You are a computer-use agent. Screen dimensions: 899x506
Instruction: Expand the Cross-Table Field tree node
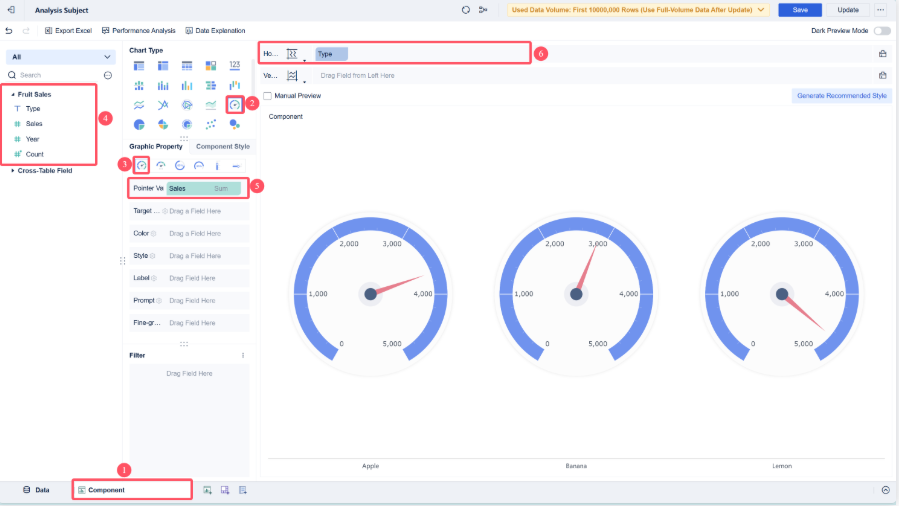click(13, 171)
